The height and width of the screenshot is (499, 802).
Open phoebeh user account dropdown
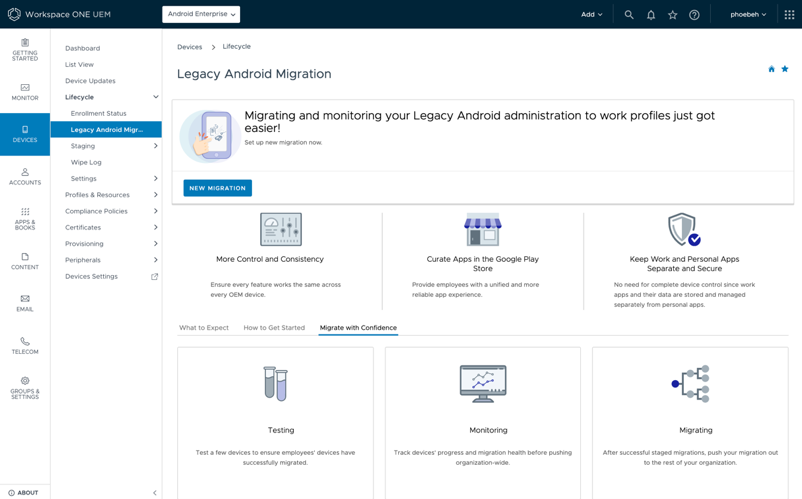pyautogui.click(x=748, y=15)
